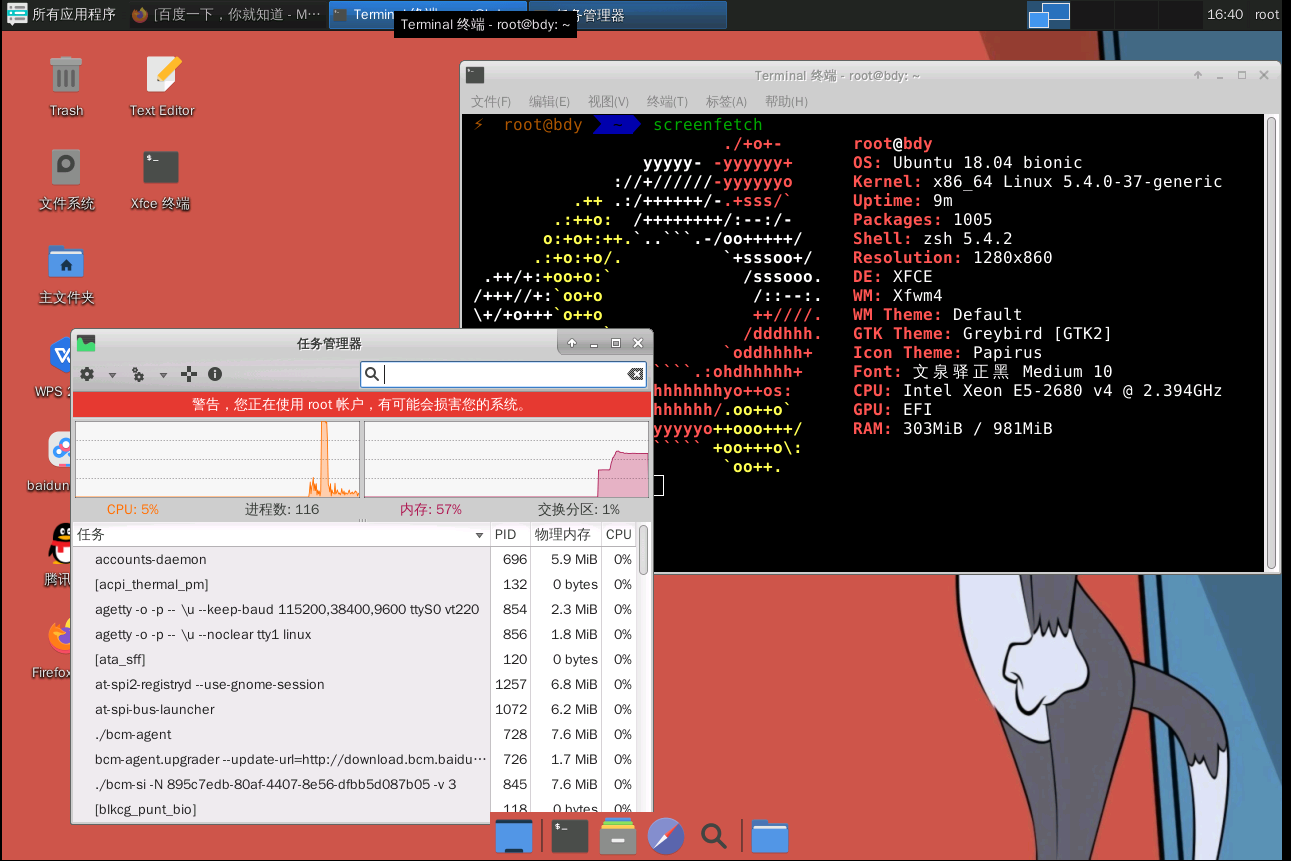This screenshot has height=861, width=1291.
Task: Click the root user label in the panel
Action: 1267,14
